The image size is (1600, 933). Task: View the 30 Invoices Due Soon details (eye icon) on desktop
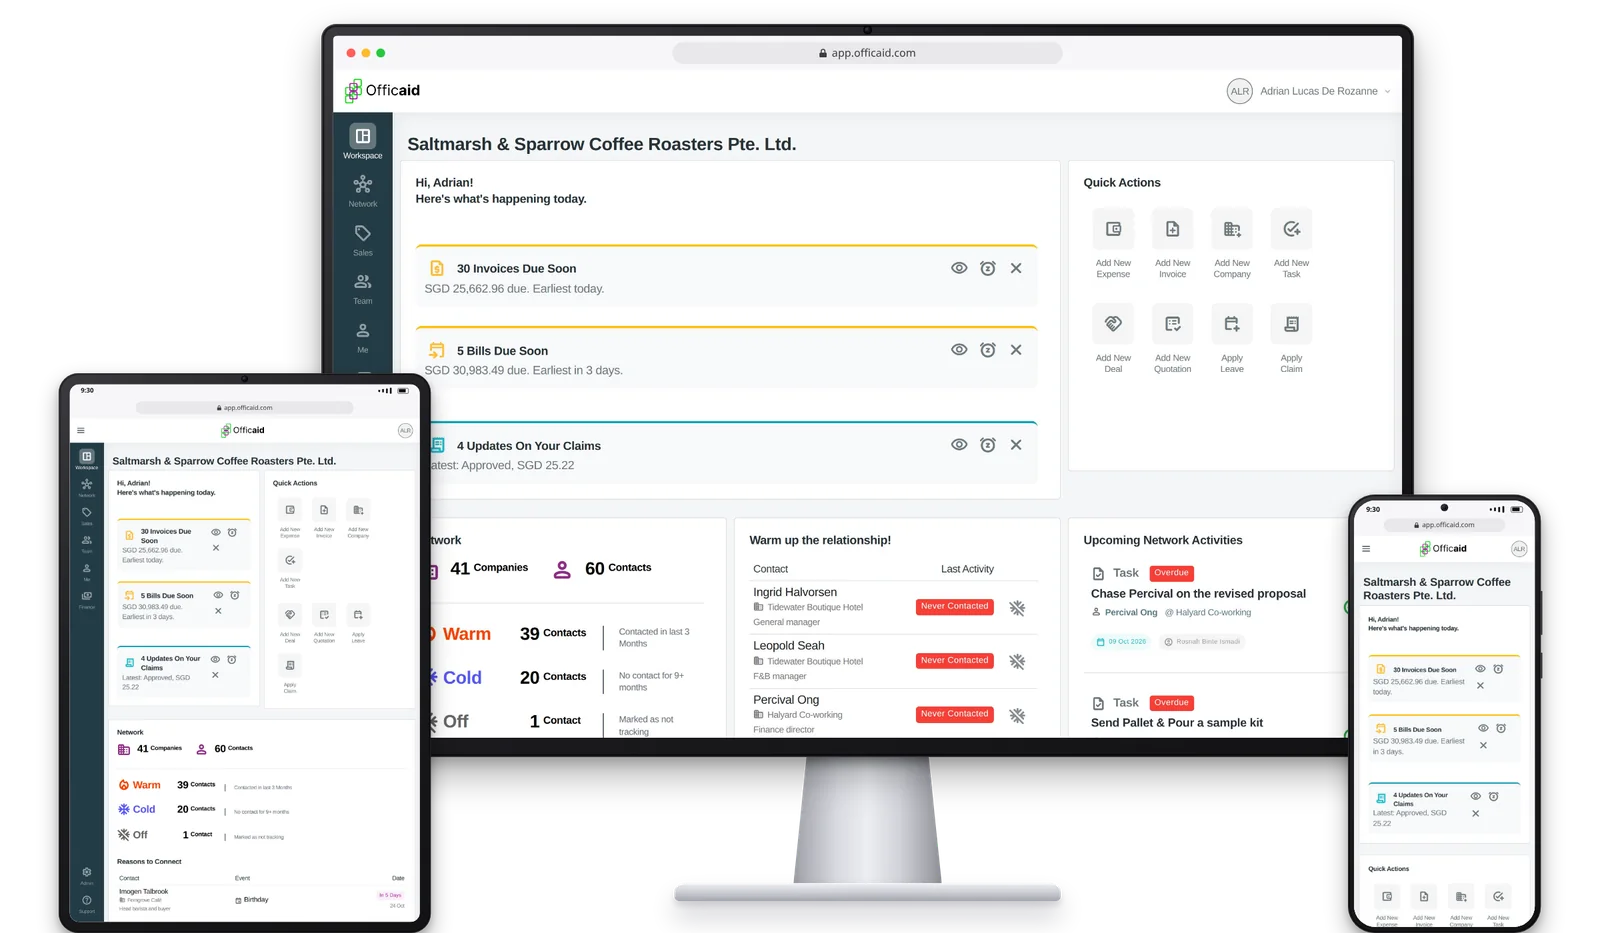959,268
